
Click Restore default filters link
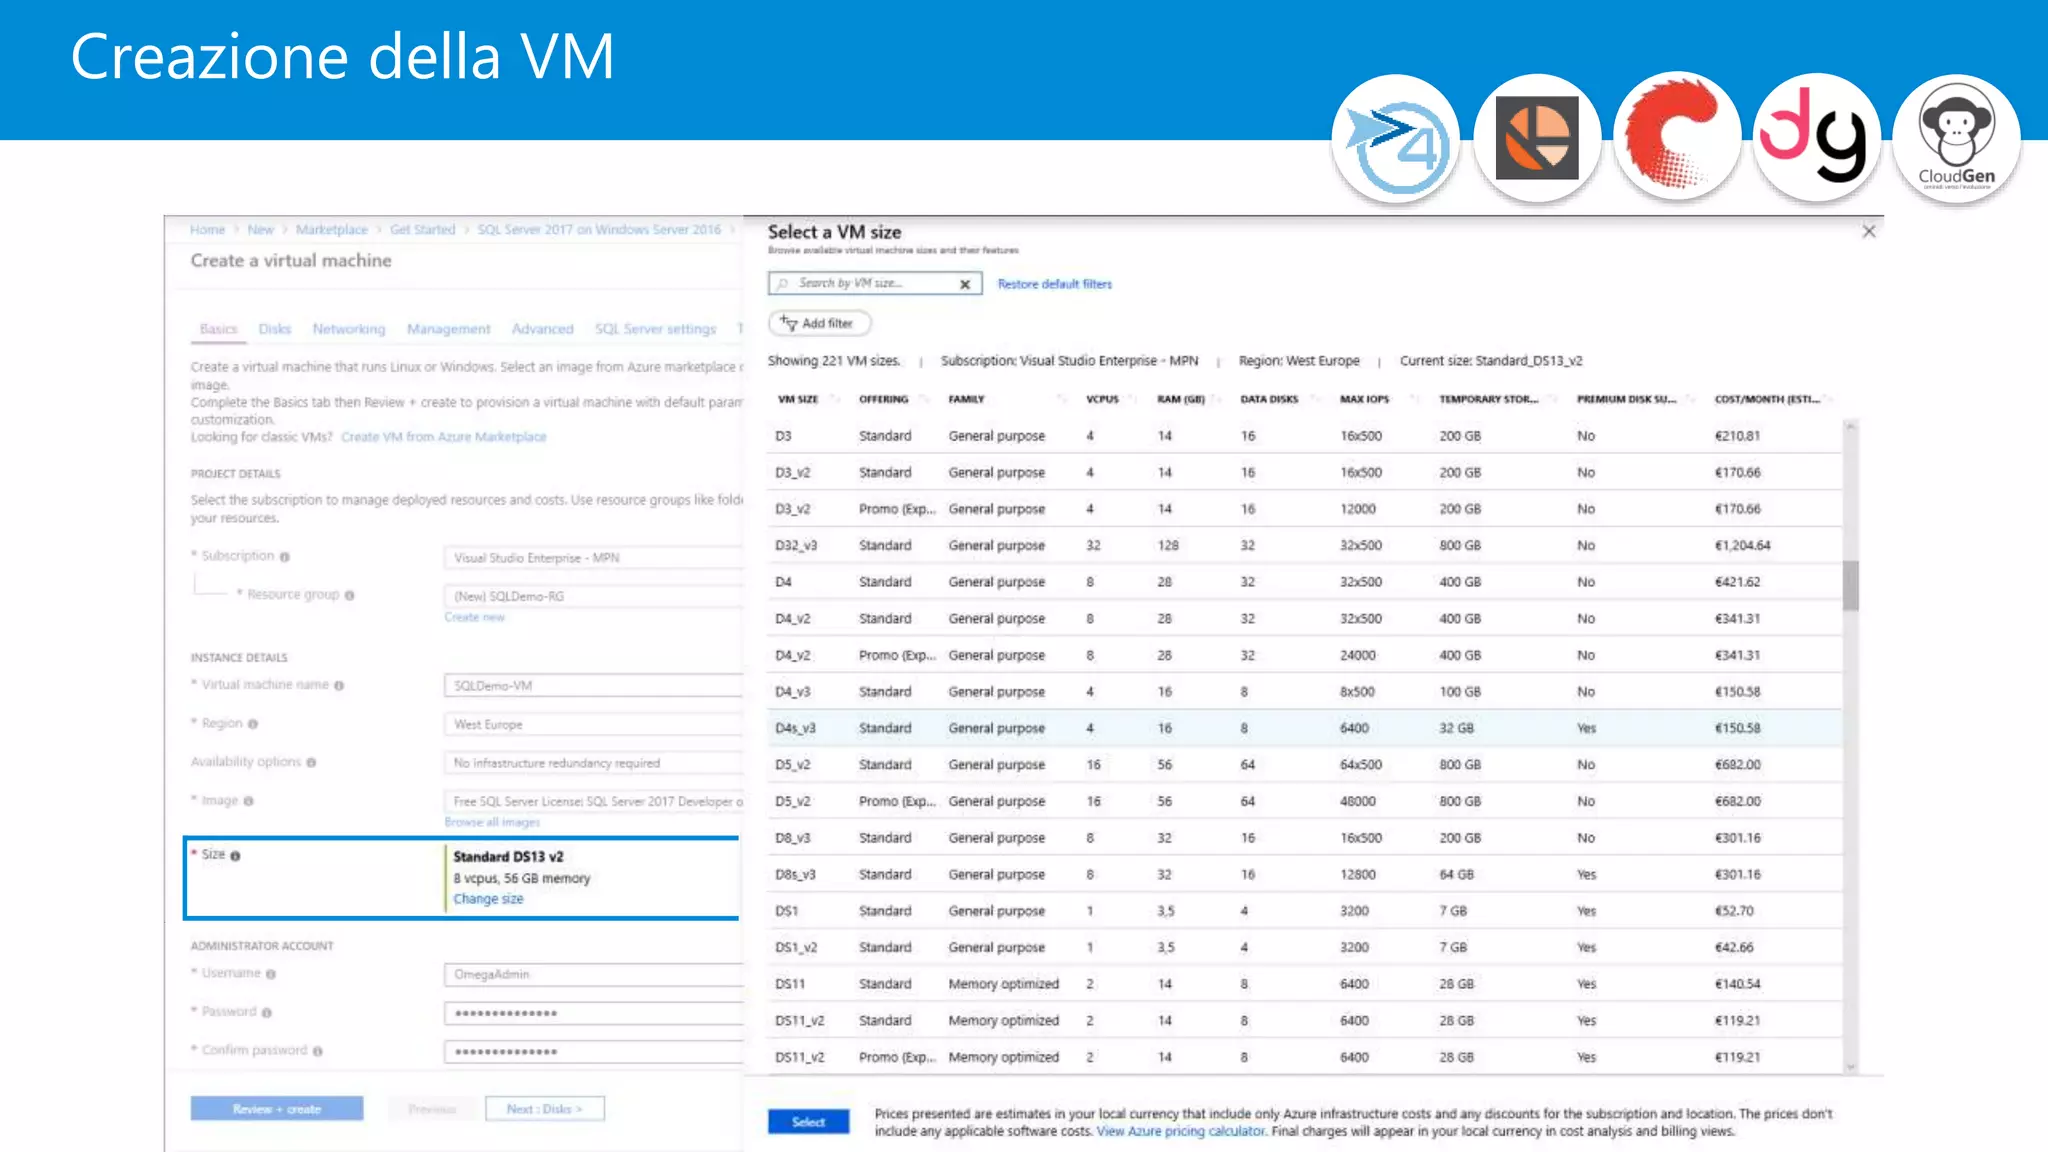(1054, 285)
